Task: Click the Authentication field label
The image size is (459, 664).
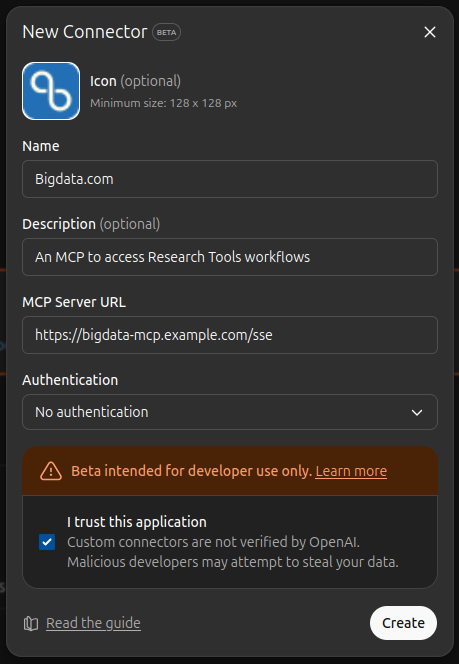Action: coord(70,380)
